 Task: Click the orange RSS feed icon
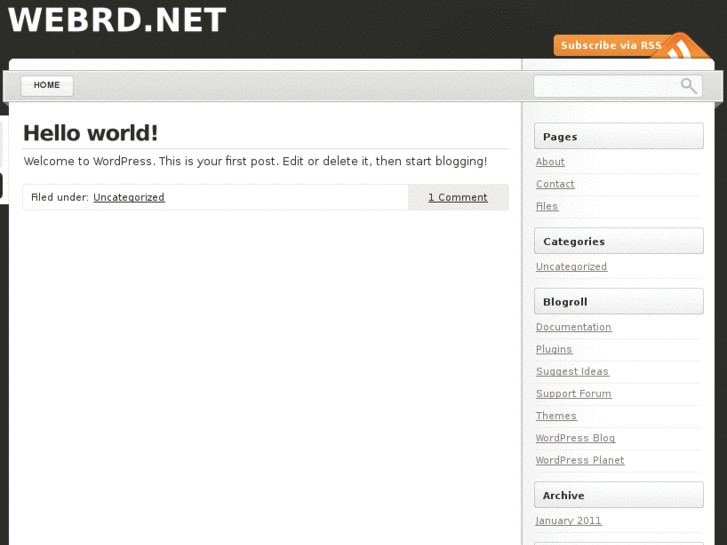tap(682, 47)
